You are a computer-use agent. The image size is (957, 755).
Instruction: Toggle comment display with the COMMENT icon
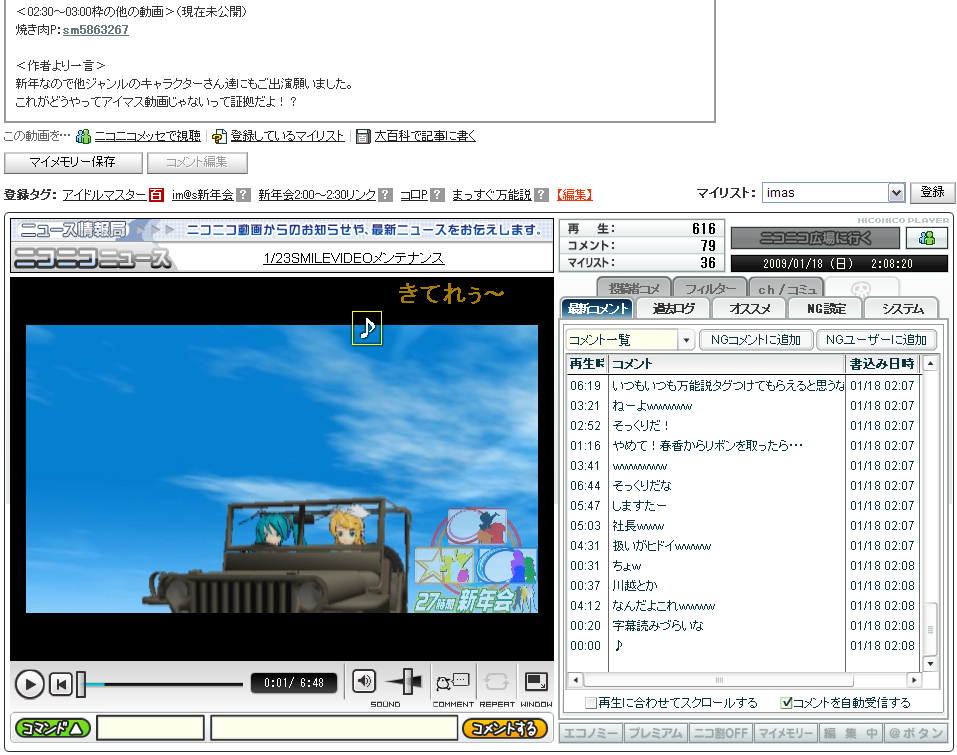click(452, 683)
